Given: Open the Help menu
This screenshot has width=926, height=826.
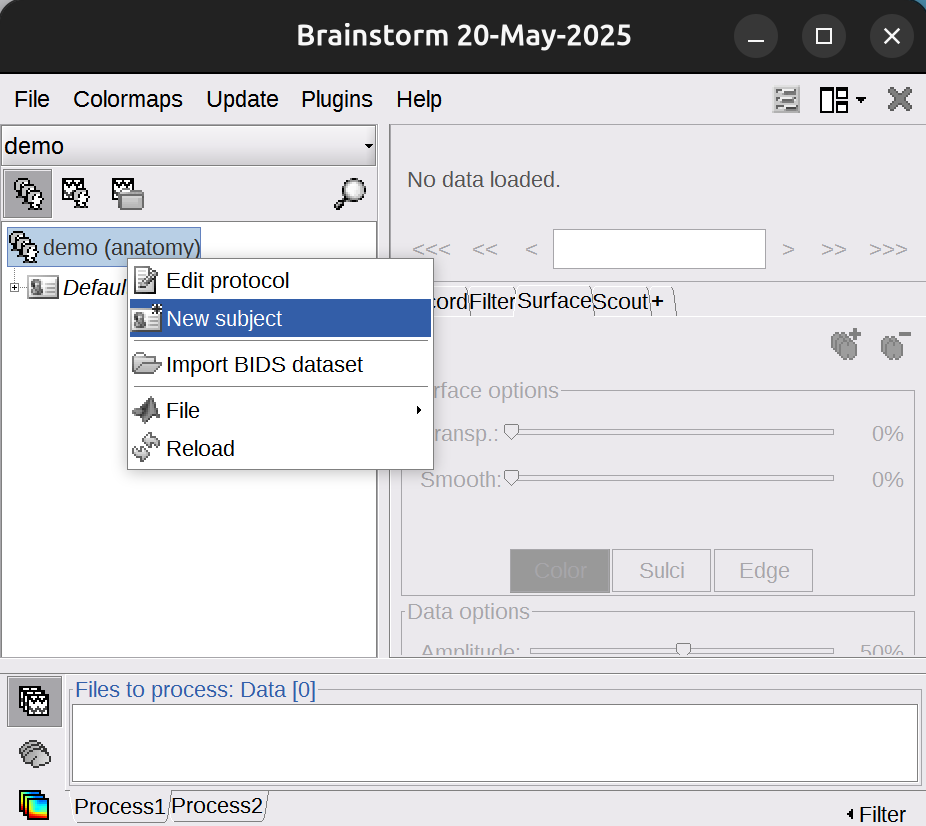Looking at the screenshot, I should (419, 99).
